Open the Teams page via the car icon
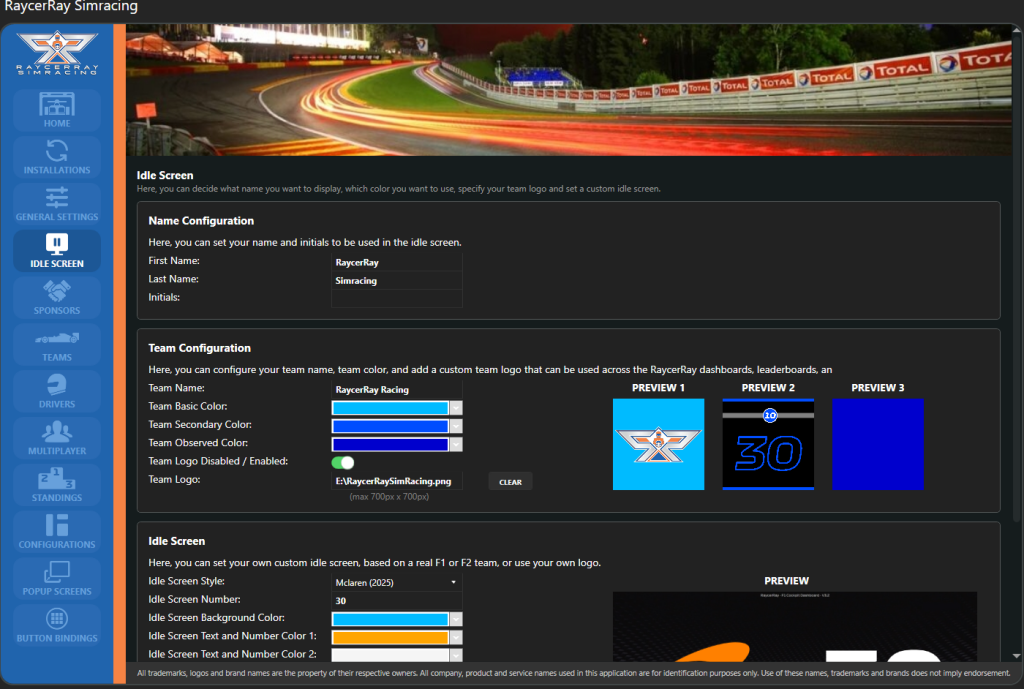The height and width of the screenshot is (689, 1024). click(x=57, y=345)
